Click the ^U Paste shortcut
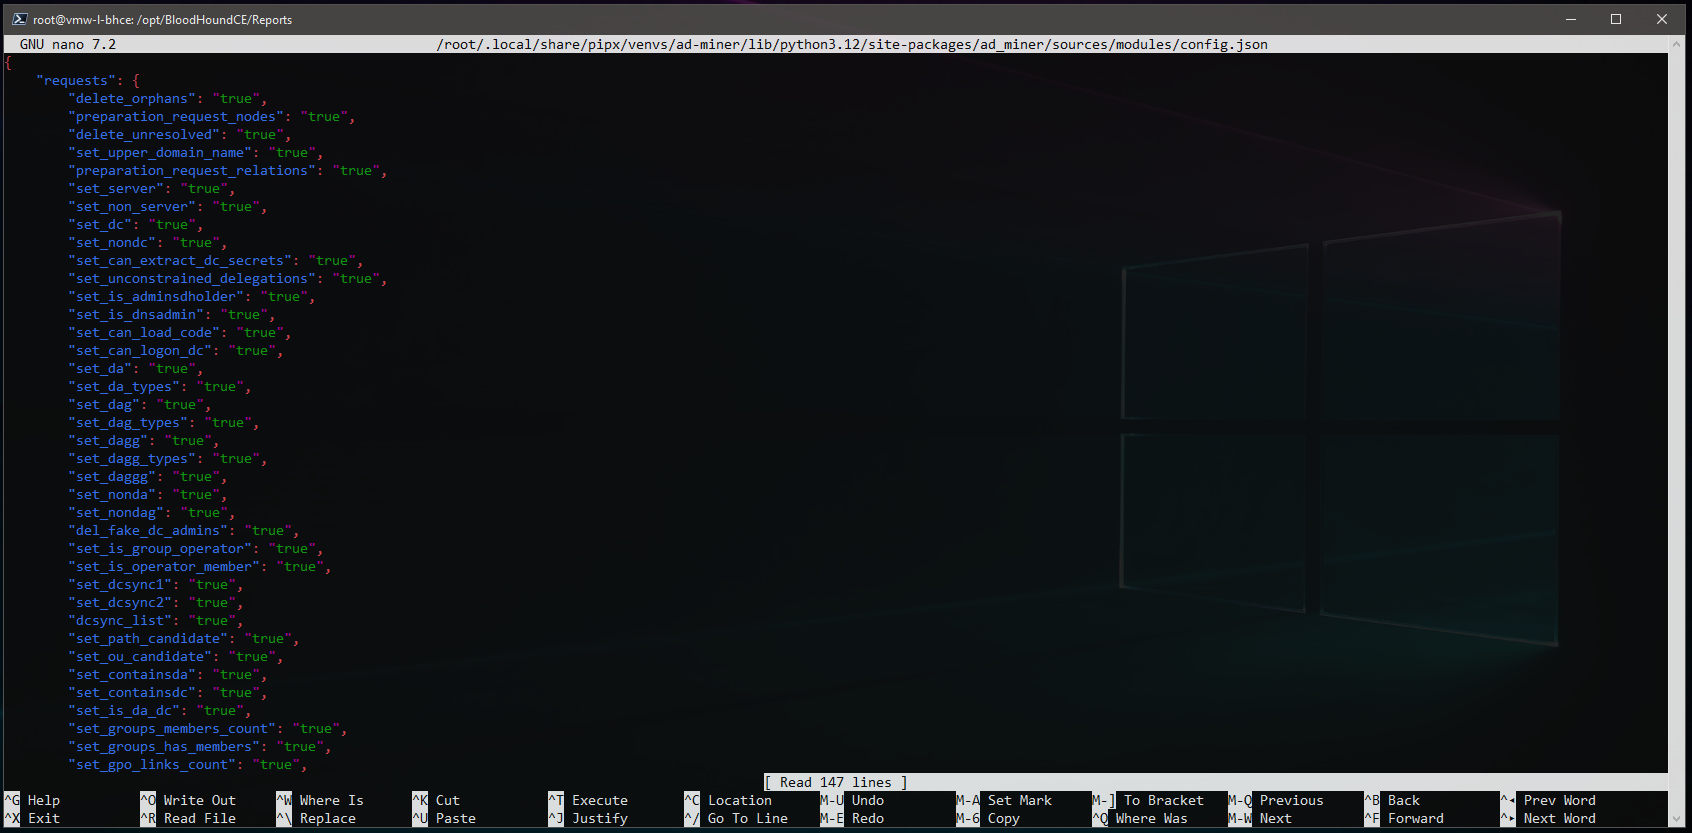 tap(444, 819)
